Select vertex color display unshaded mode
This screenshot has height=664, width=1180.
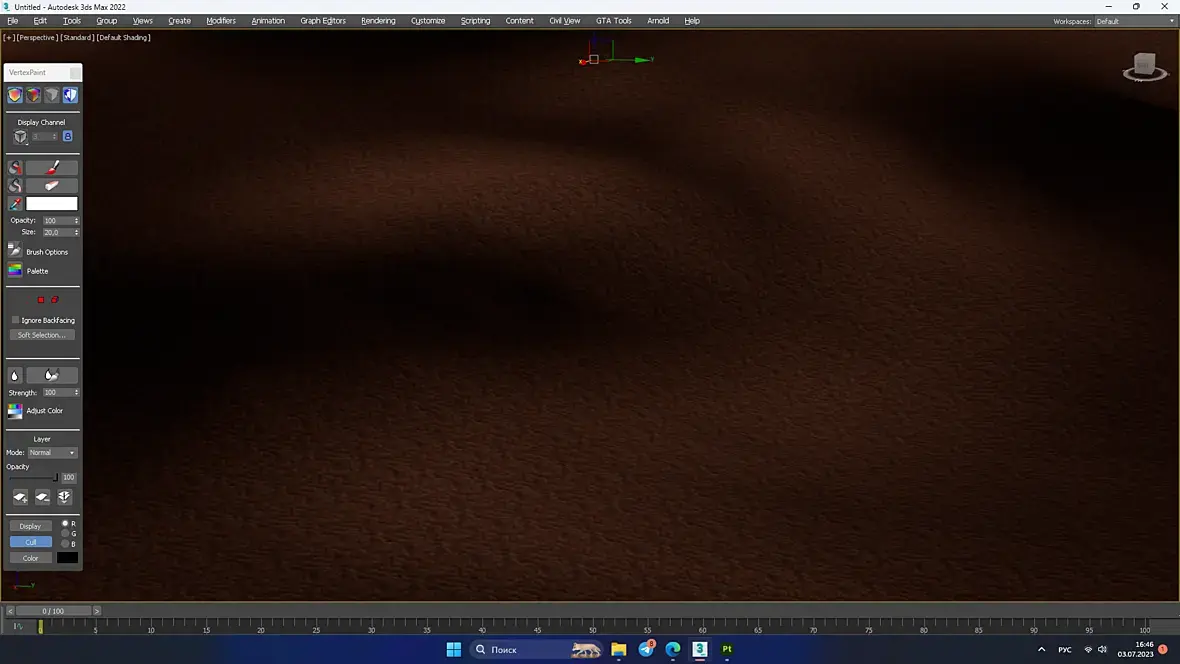[x=33, y=95]
